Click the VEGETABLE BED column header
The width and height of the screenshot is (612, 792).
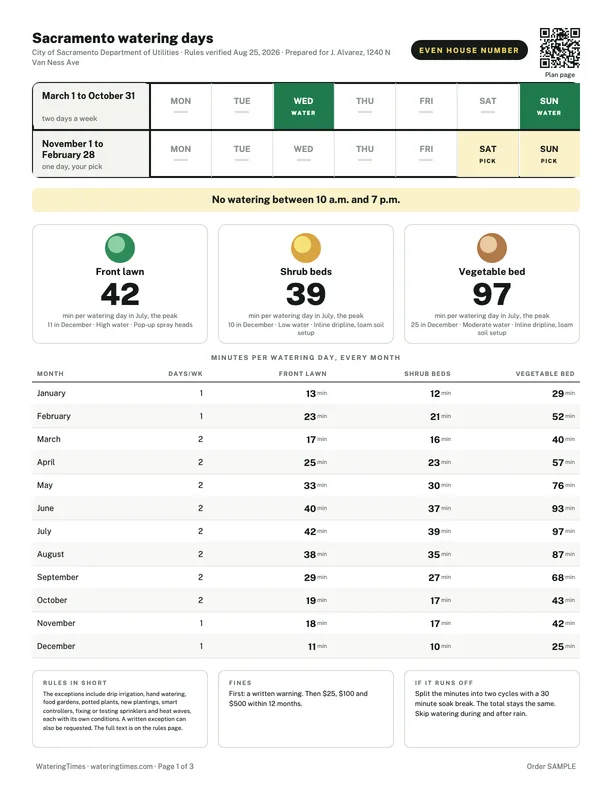click(545, 374)
